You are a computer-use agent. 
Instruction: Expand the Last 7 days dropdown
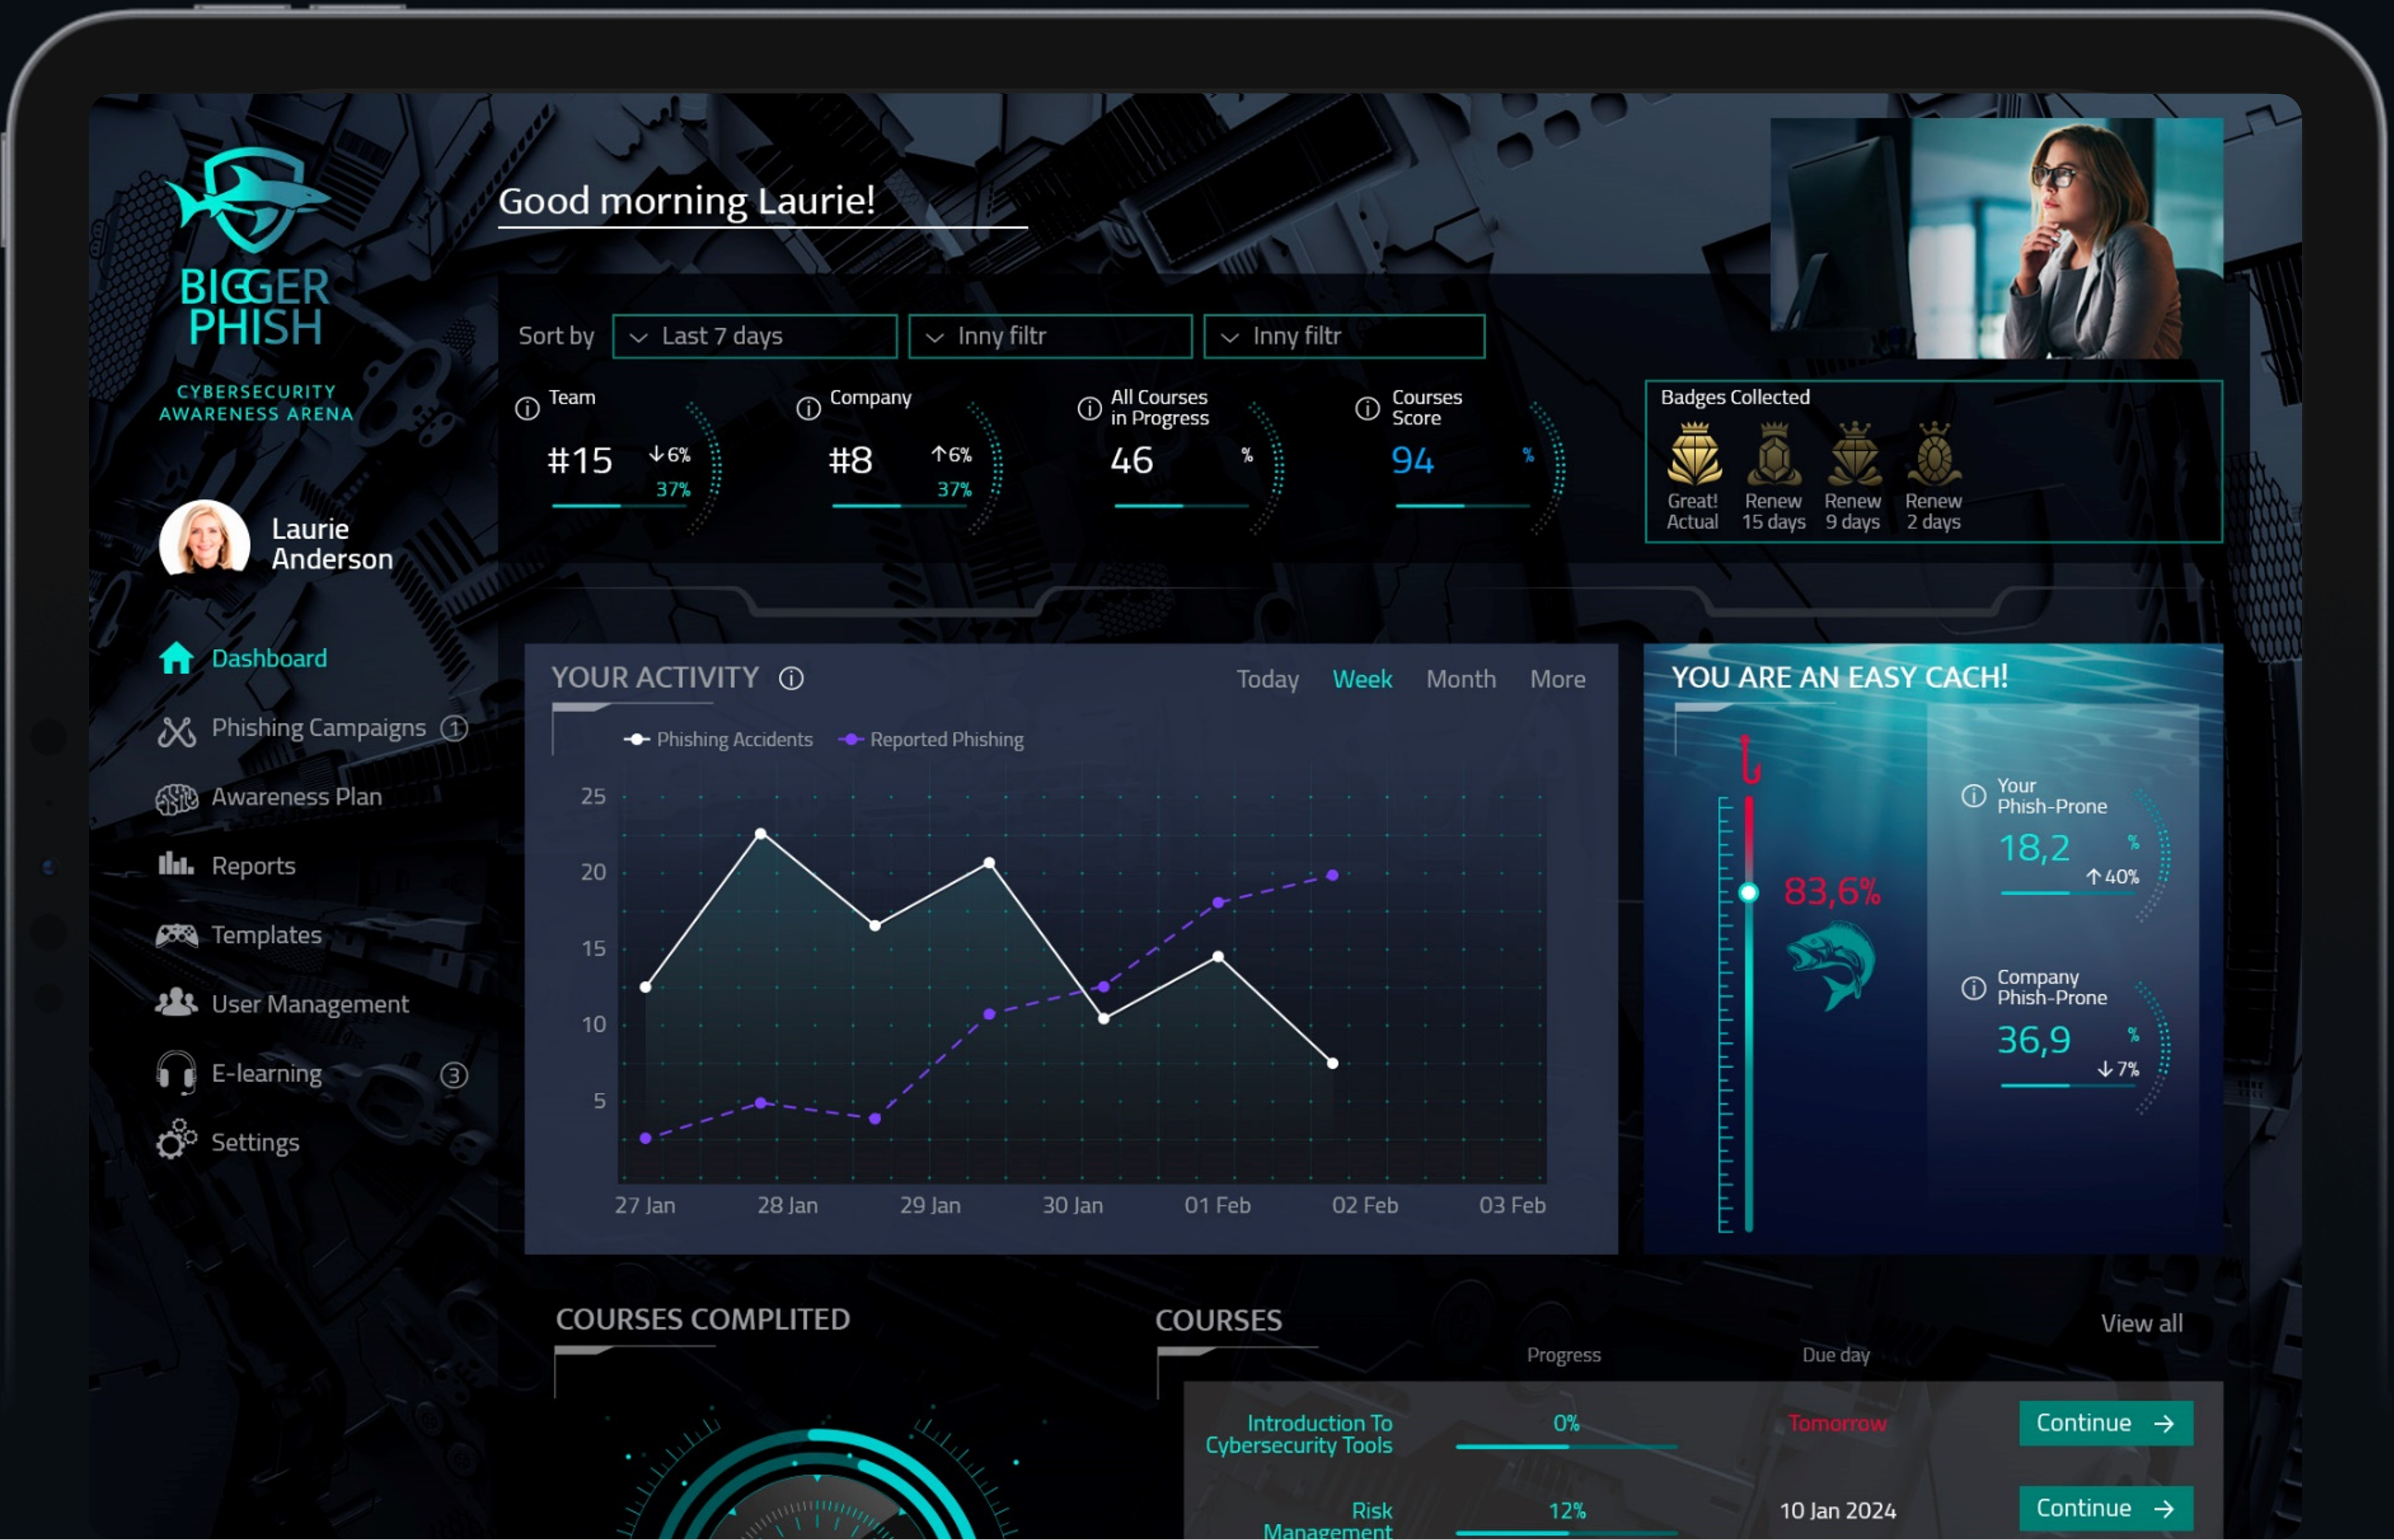(754, 337)
